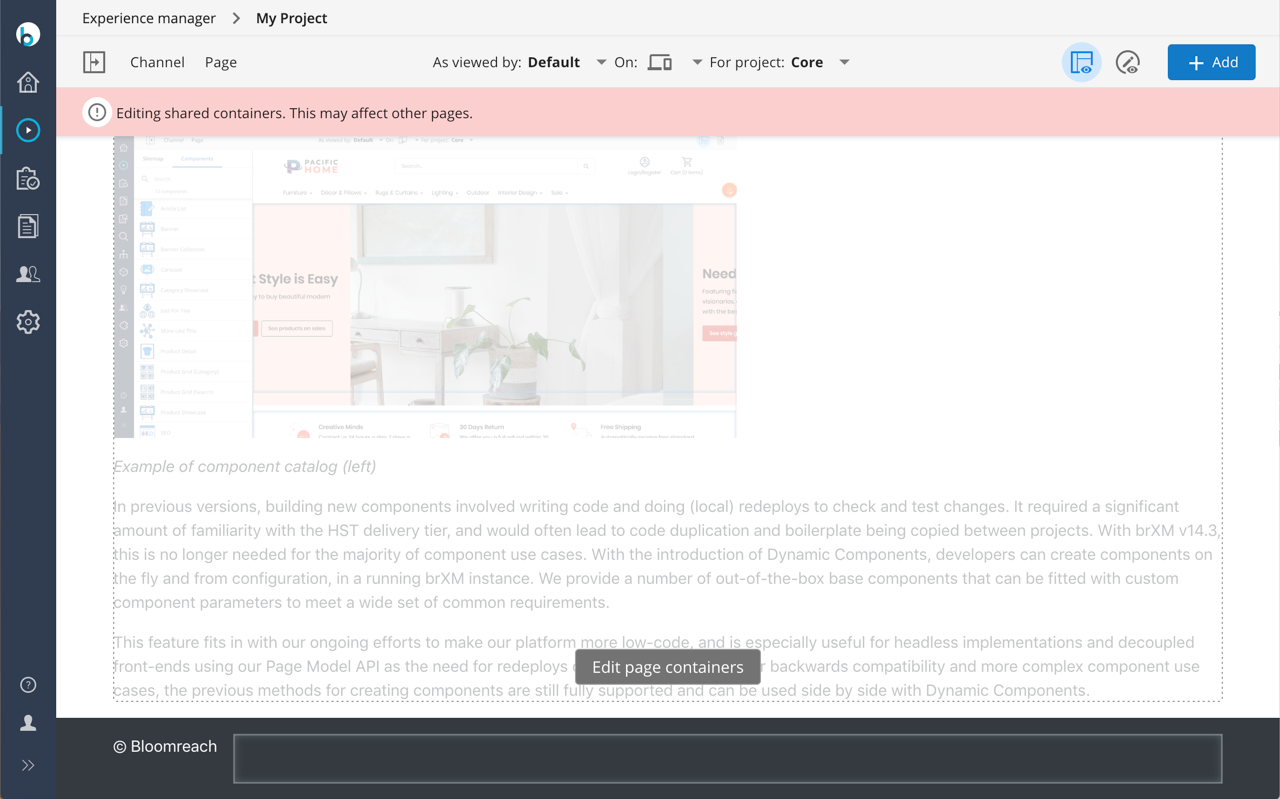Expand the navigation sidebar
The width and height of the screenshot is (1280, 799).
click(x=28, y=766)
